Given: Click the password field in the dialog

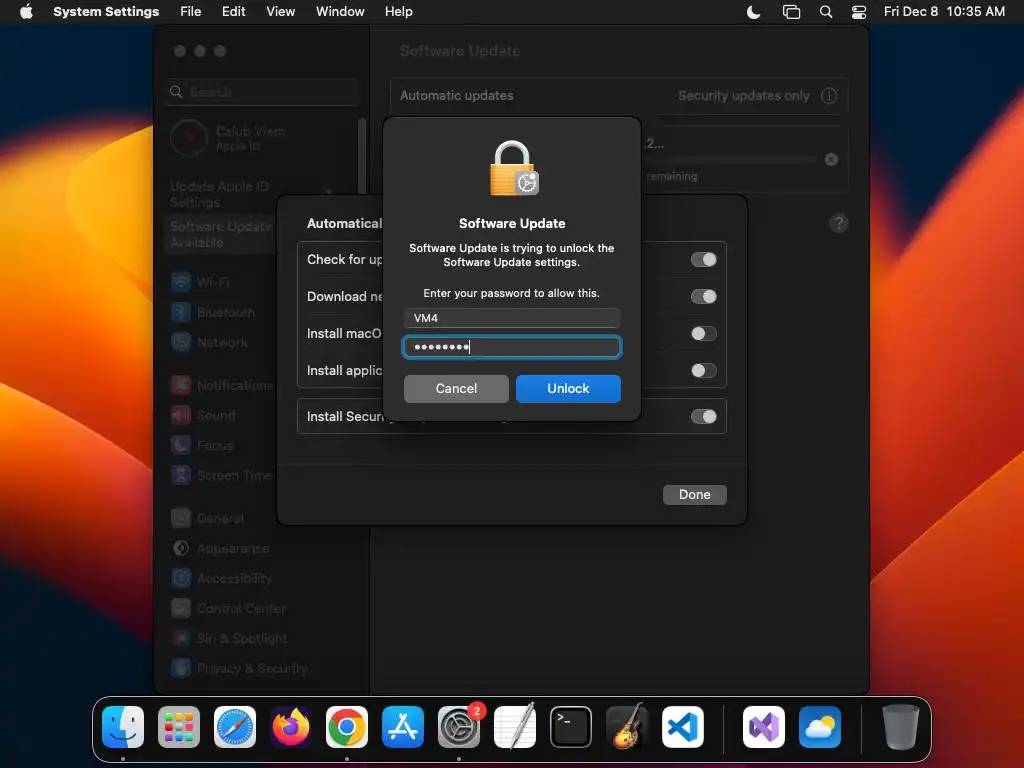Looking at the screenshot, I should (512, 347).
